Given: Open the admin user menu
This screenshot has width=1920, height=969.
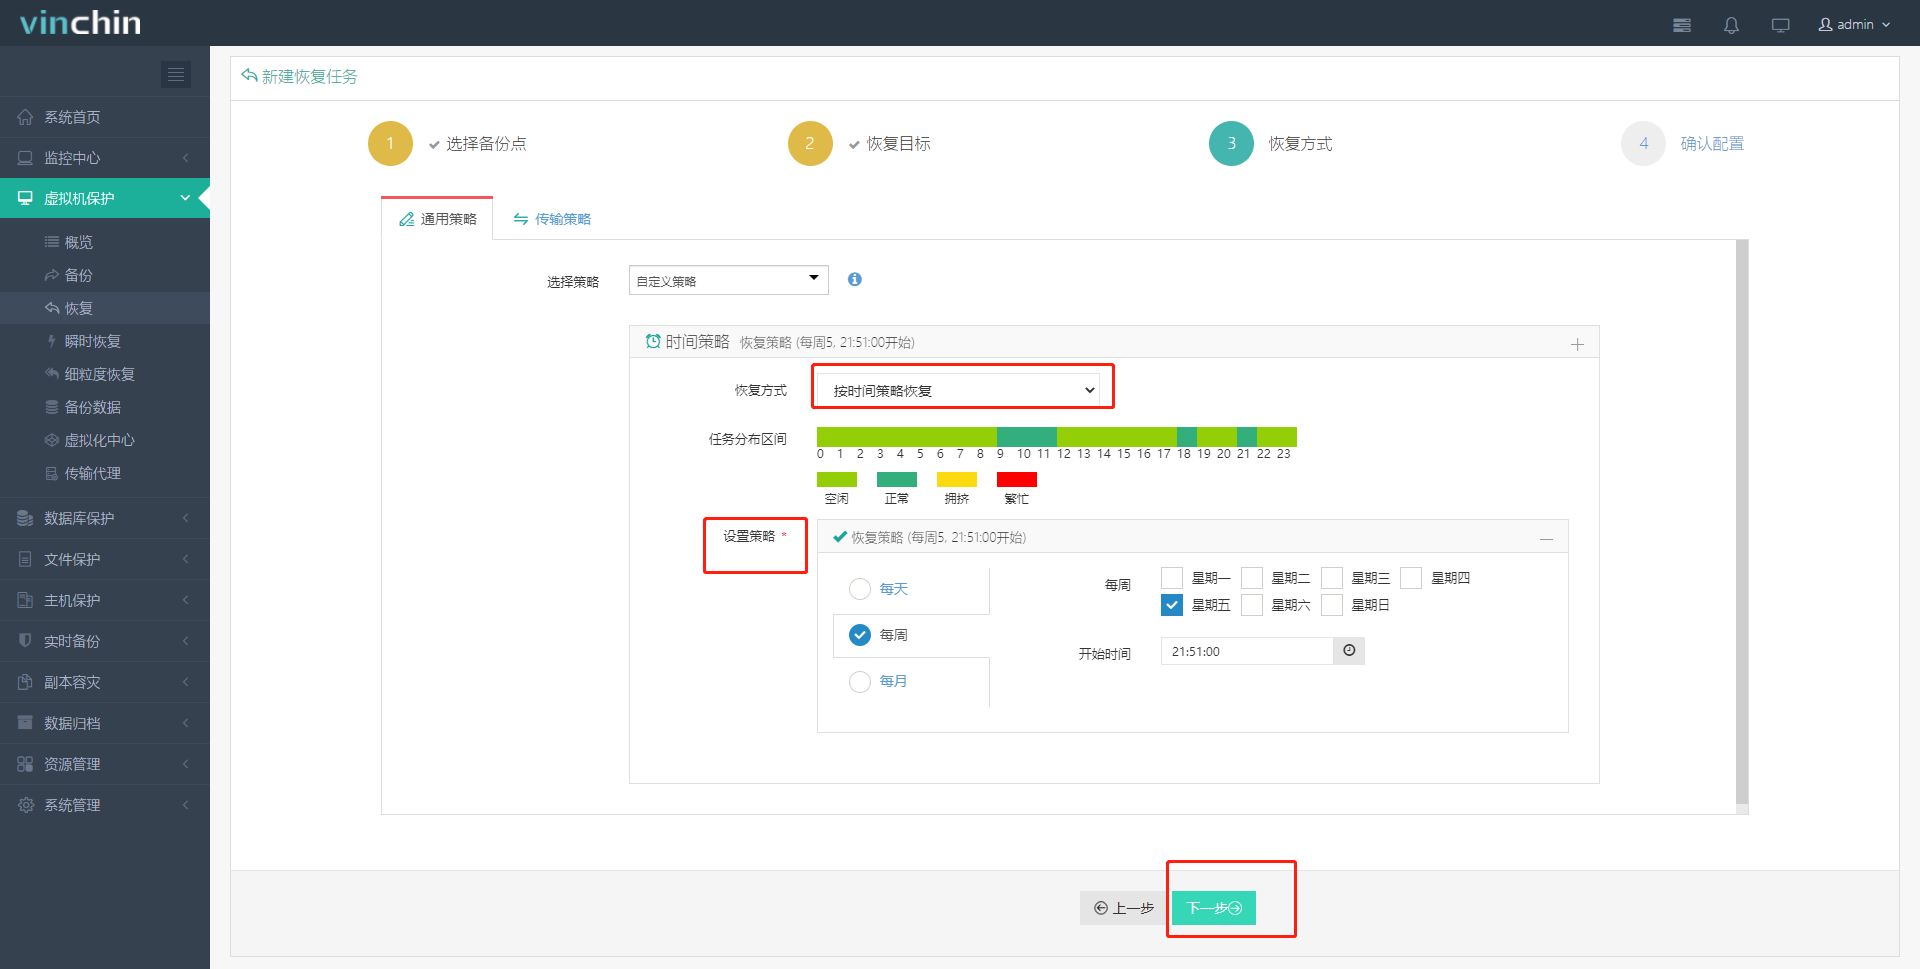Looking at the screenshot, I should (x=1854, y=24).
